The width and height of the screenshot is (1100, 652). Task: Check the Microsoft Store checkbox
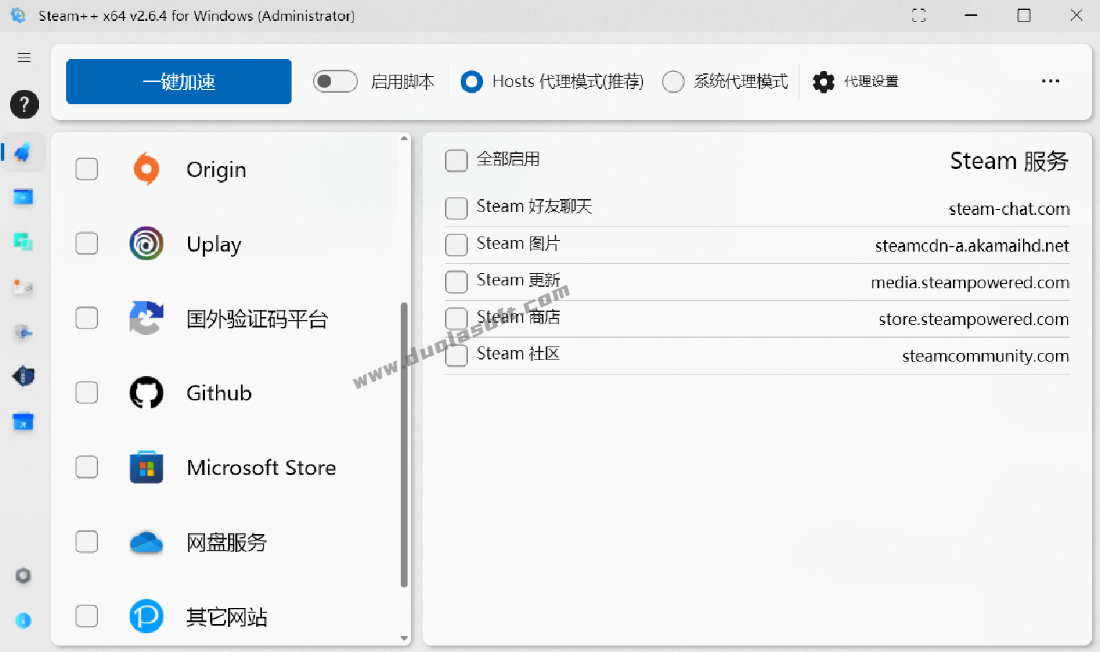tap(86, 467)
